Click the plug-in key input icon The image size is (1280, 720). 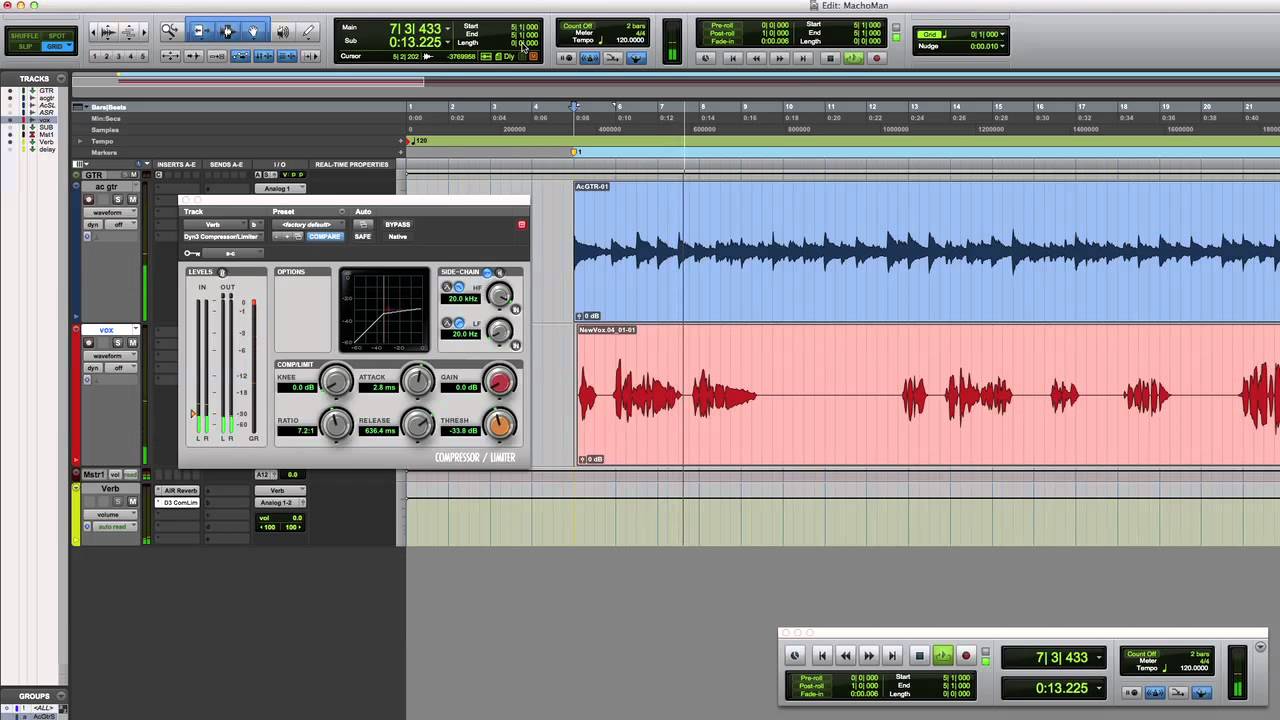(192, 253)
